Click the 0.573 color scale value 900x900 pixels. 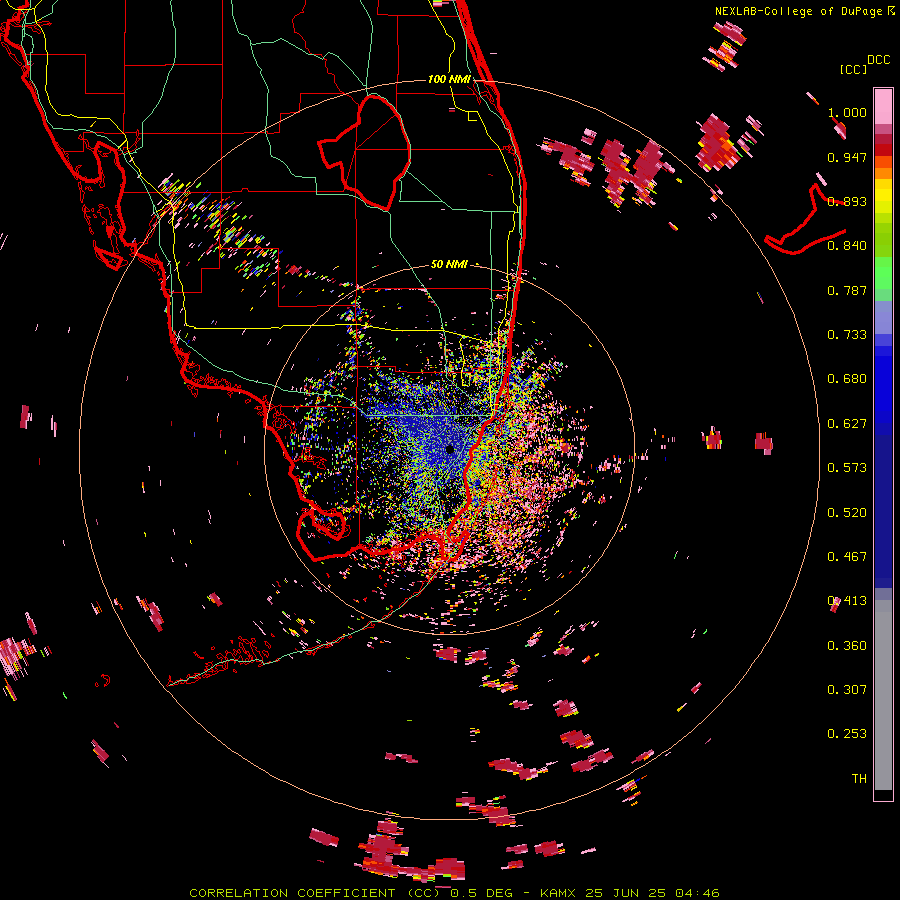pyautogui.click(x=847, y=468)
